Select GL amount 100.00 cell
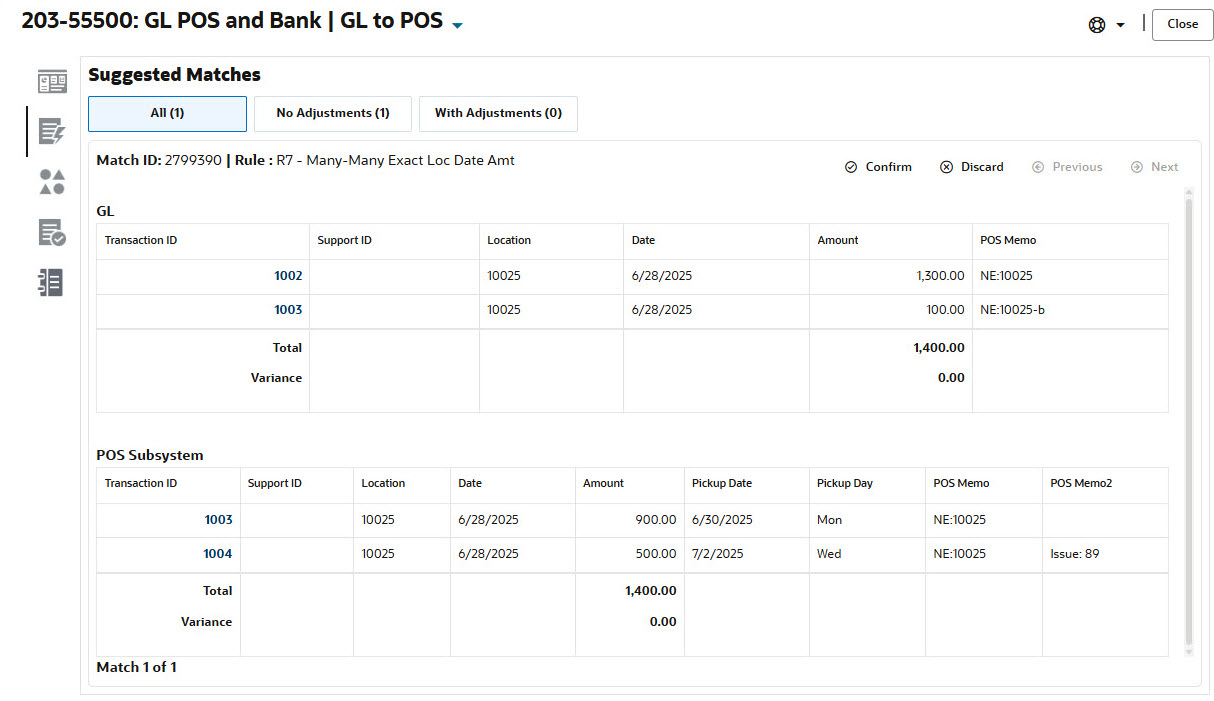This screenshot has height=701, width=1214. click(x=891, y=310)
